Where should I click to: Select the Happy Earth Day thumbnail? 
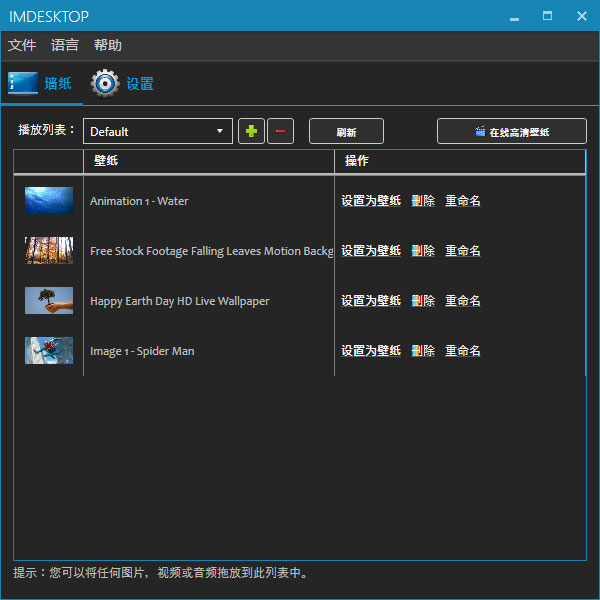[x=49, y=300]
